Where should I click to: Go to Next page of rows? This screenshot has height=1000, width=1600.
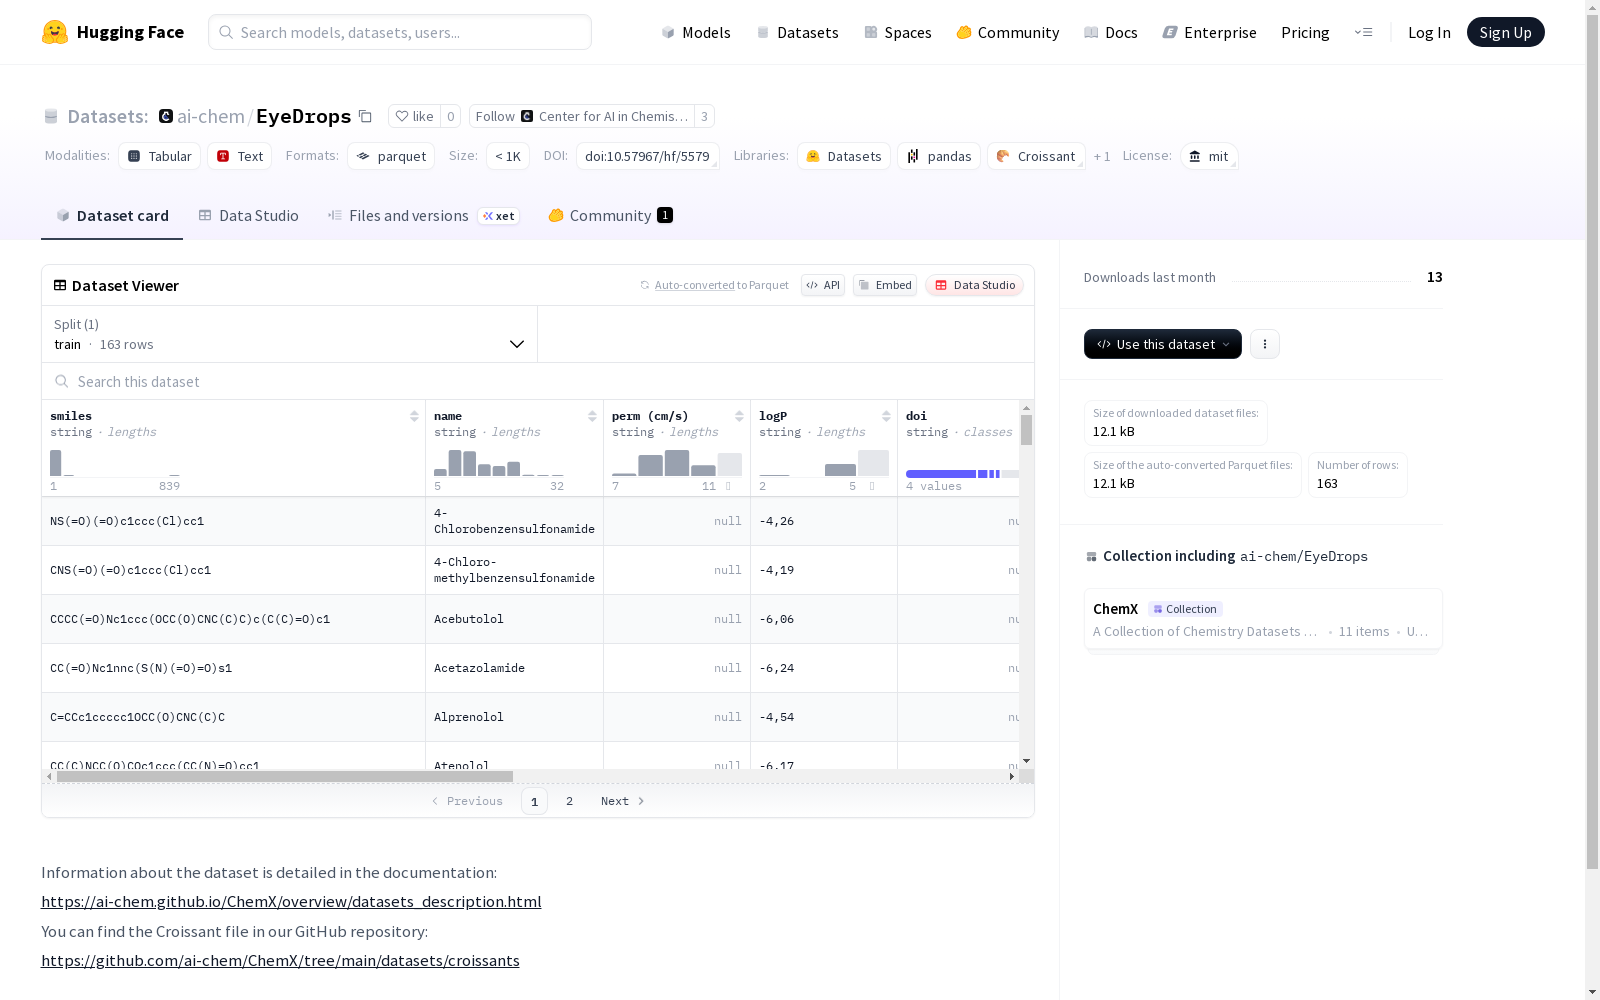click(623, 801)
